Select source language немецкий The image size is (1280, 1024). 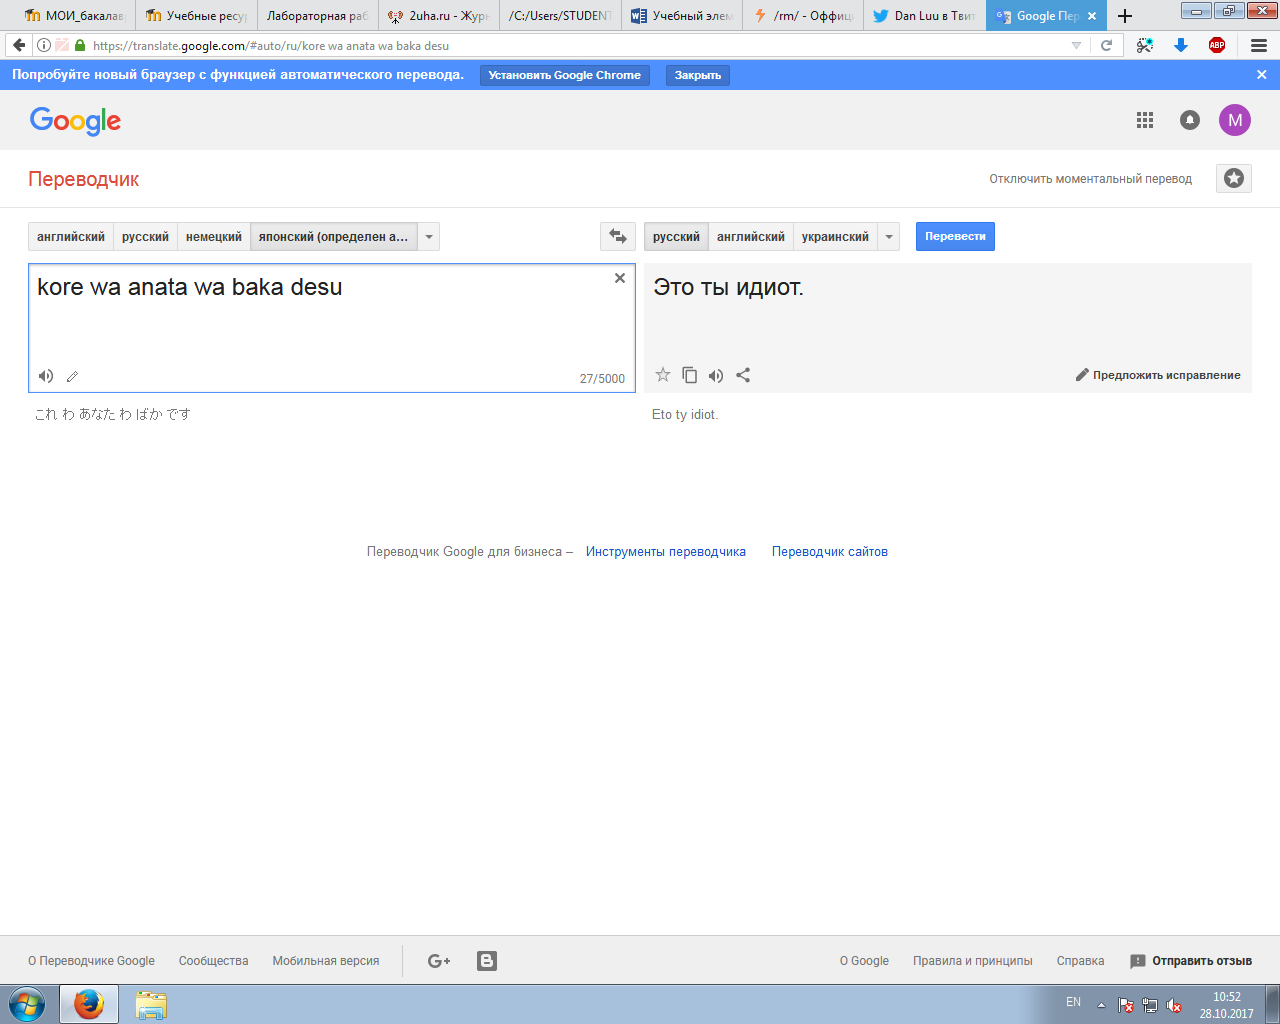(214, 237)
